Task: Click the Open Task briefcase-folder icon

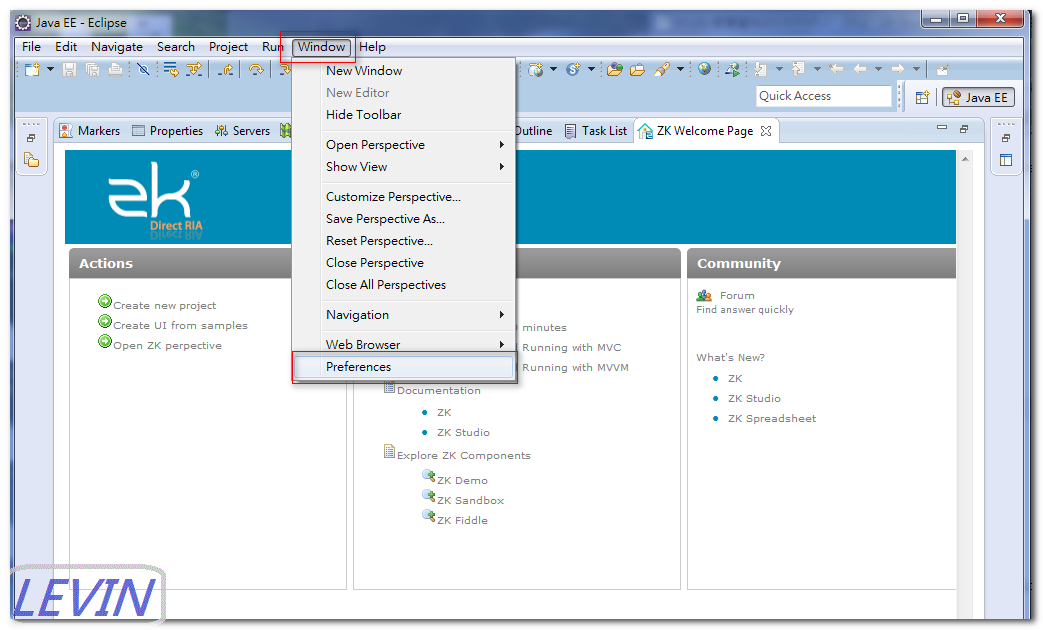Action: [637, 69]
